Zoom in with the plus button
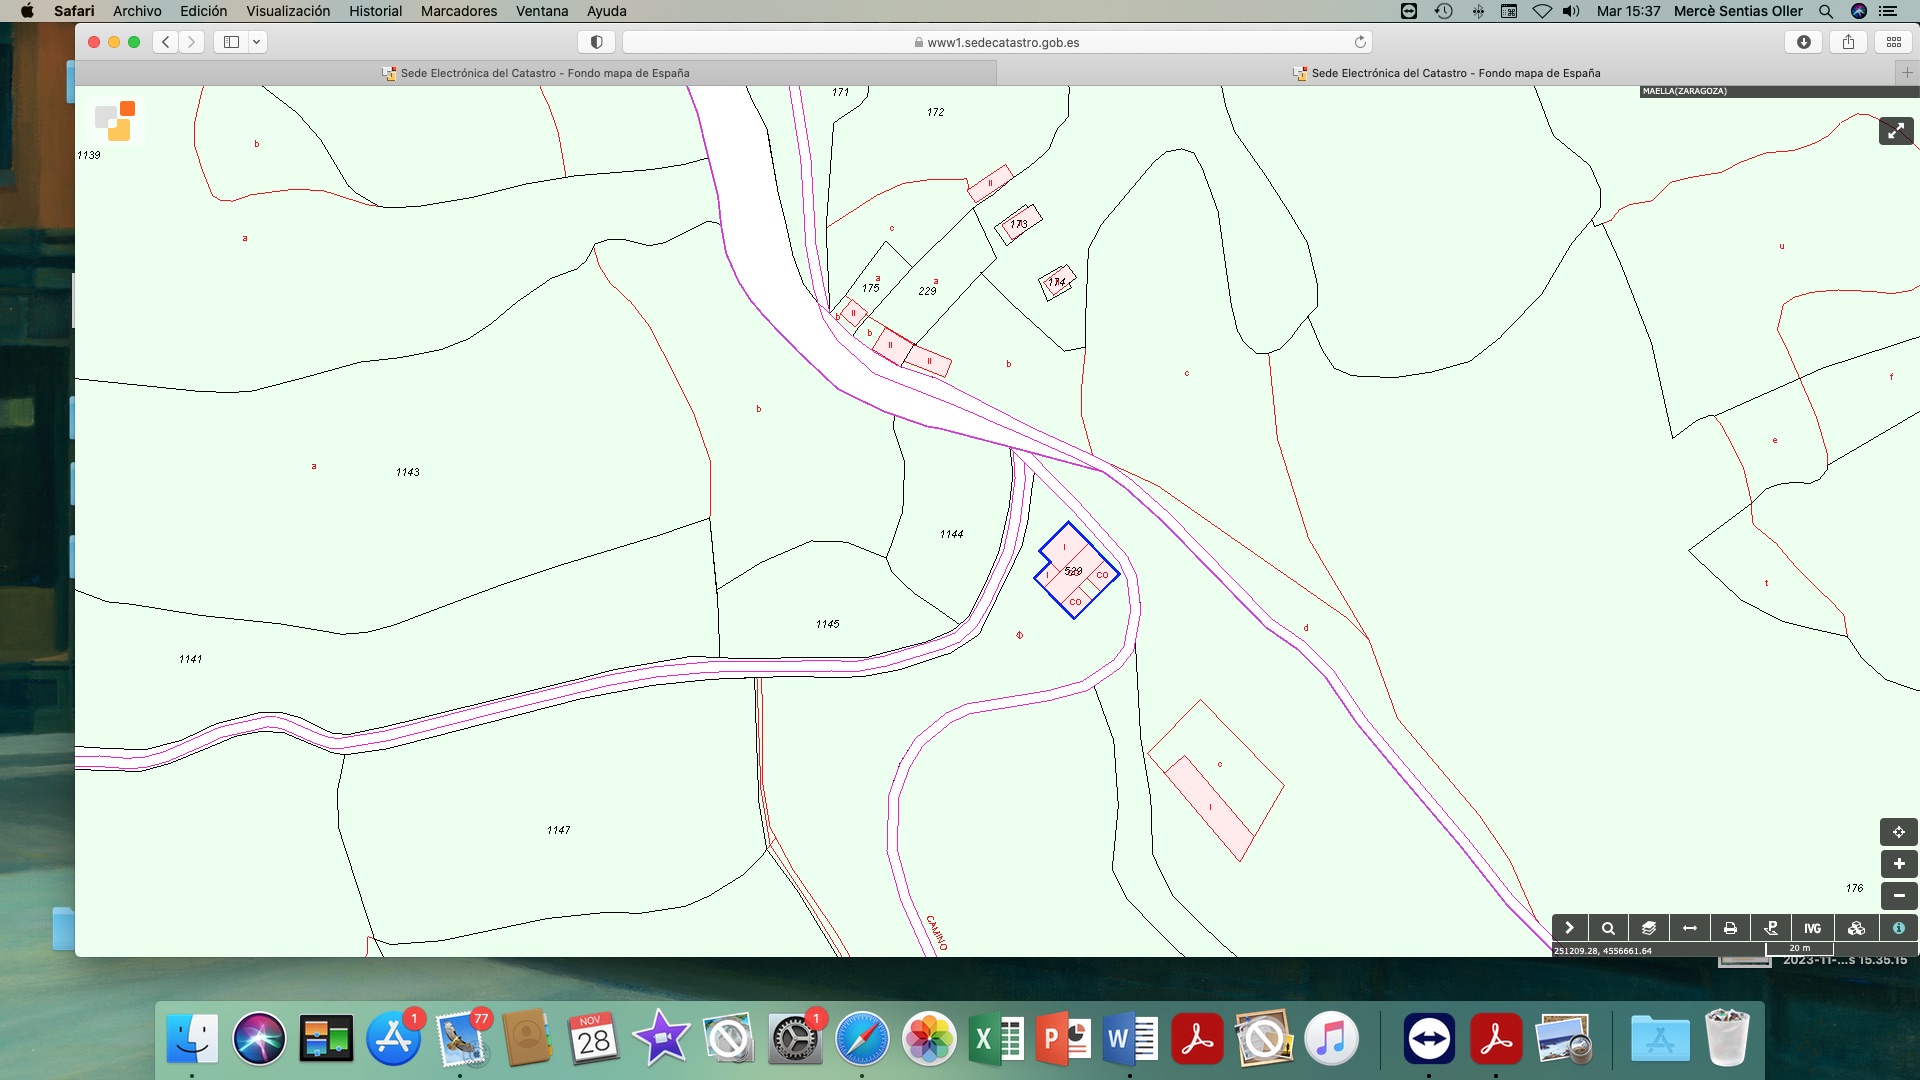The width and height of the screenshot is (1920, 1080). [1898, 864]
